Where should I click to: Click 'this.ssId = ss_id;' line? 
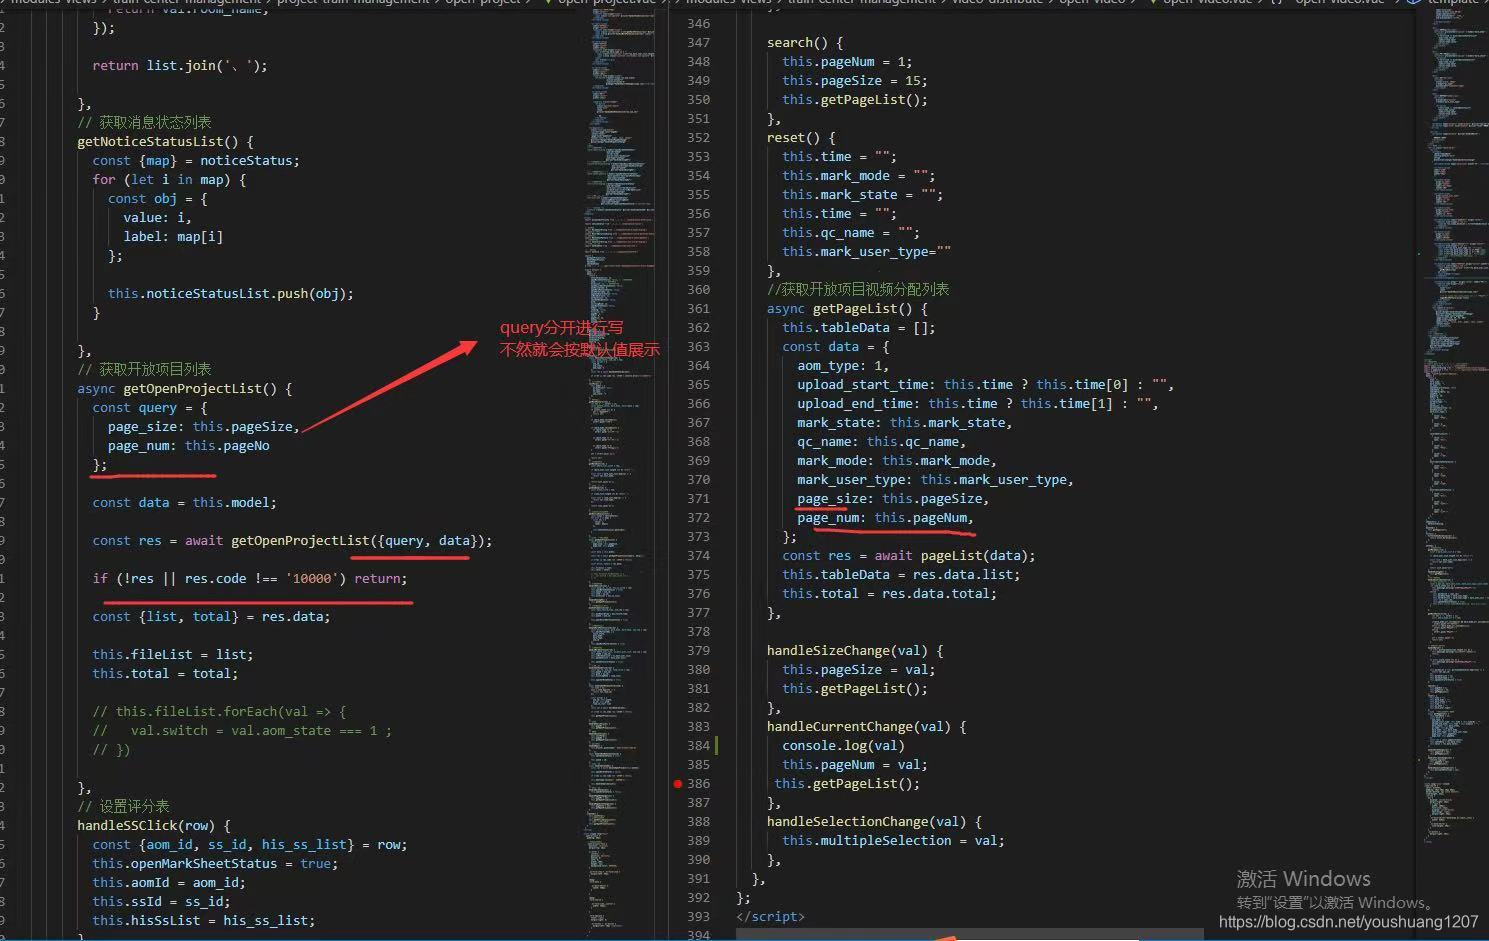pyautogui.click(x=161, y=902)
